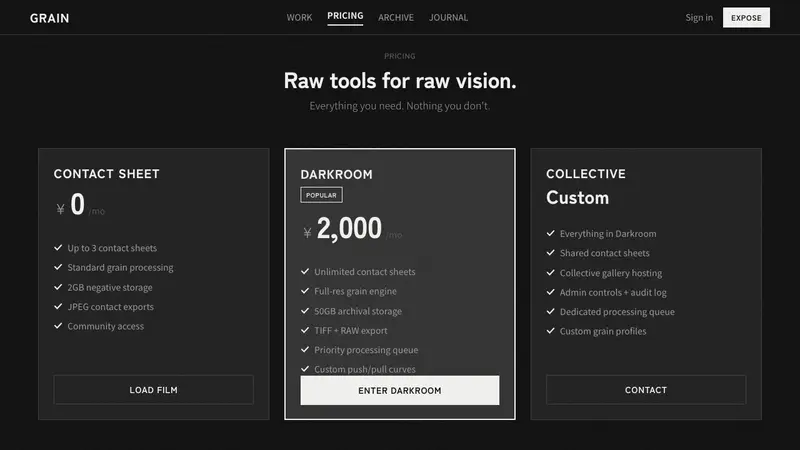800x450 pixels.
Task: Click the GRAIN logo
Action: tap(49, 18)
